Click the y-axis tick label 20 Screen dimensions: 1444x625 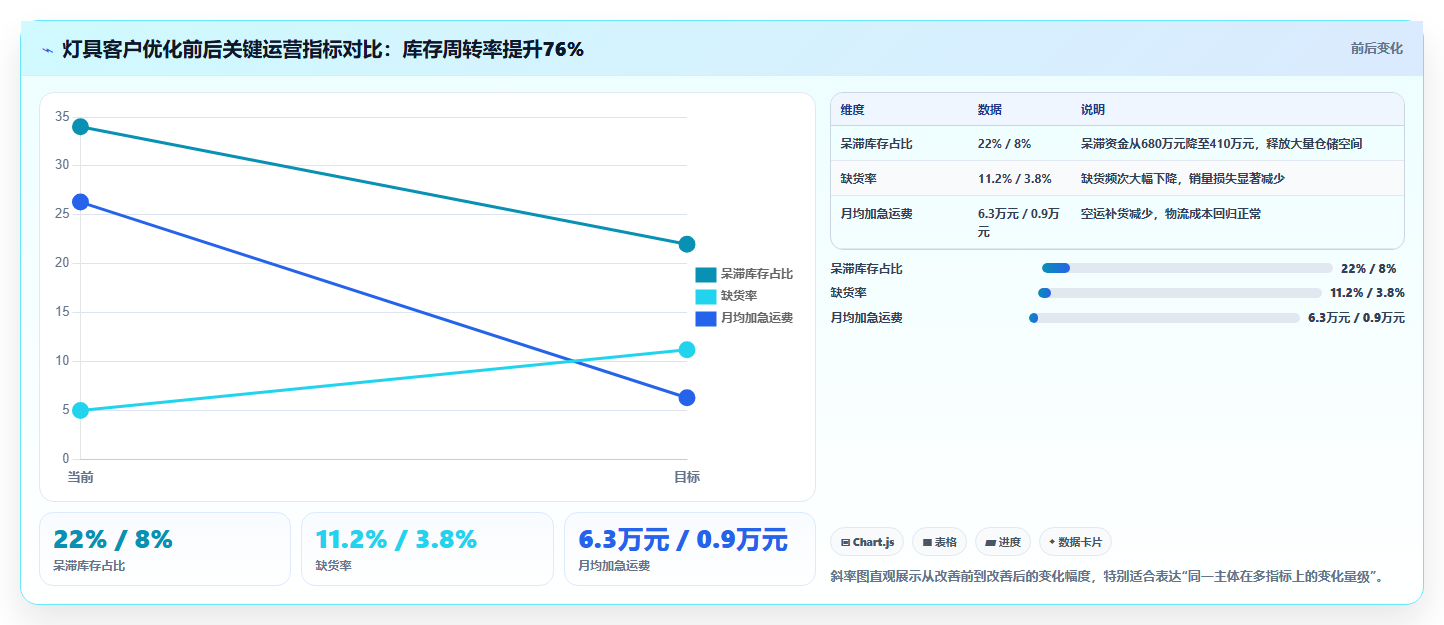click(62, 263)
